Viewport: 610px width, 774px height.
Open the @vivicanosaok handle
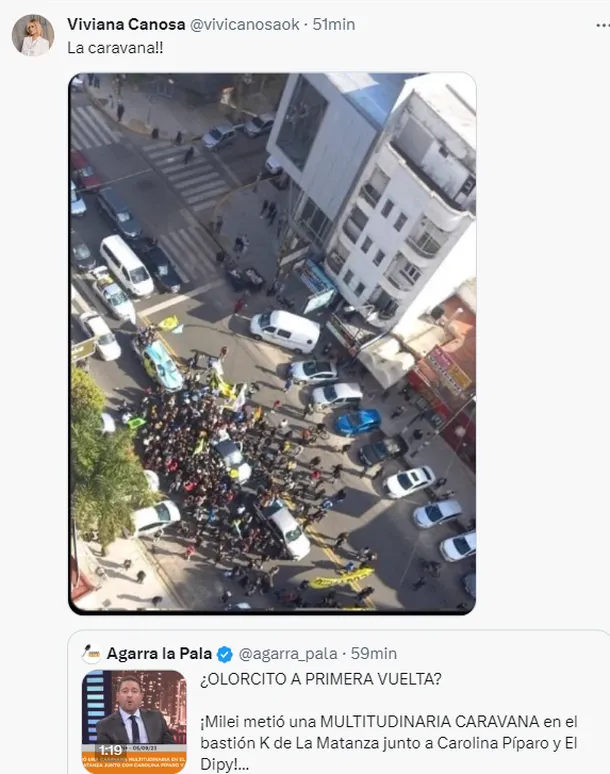(x=245, y=24)
